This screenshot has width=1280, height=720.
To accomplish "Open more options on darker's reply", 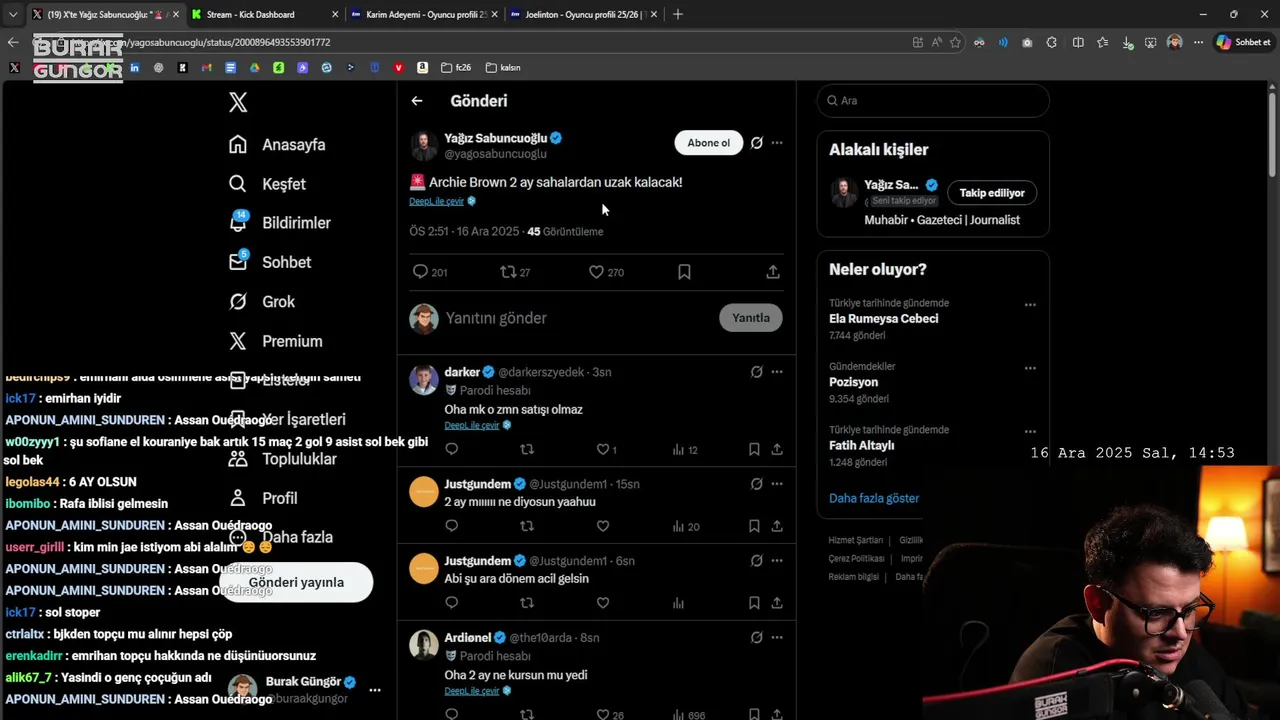I will 777,372.
